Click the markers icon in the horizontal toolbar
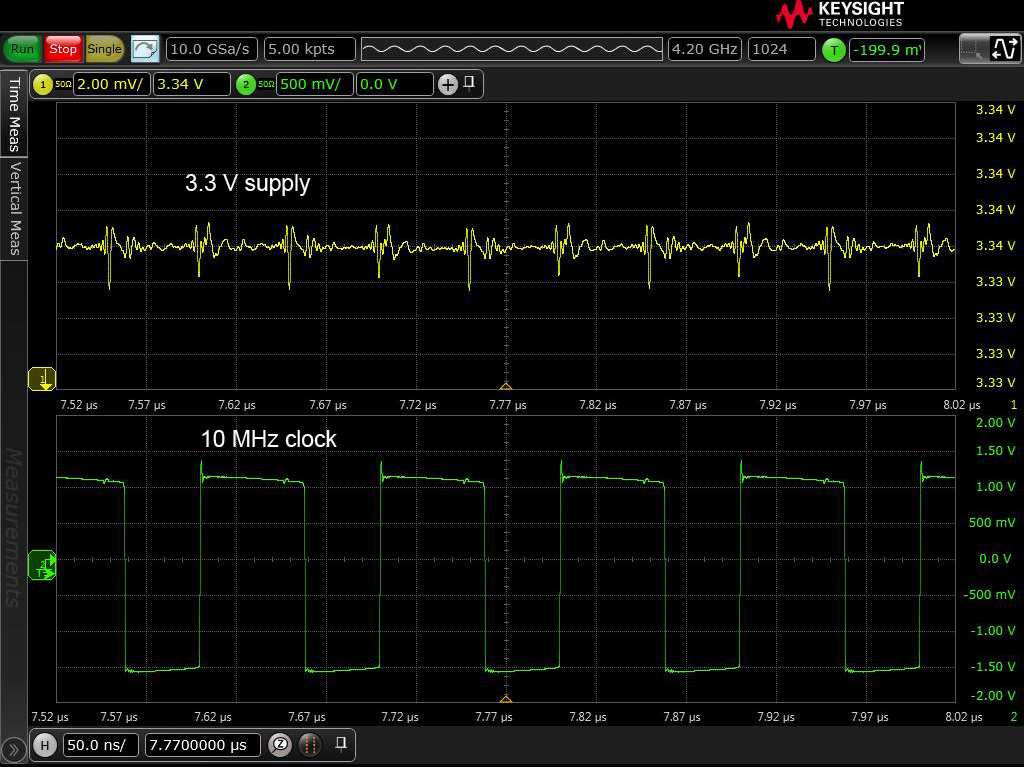Viewport: 1024px width, 767px height. (x=311, y=745)
